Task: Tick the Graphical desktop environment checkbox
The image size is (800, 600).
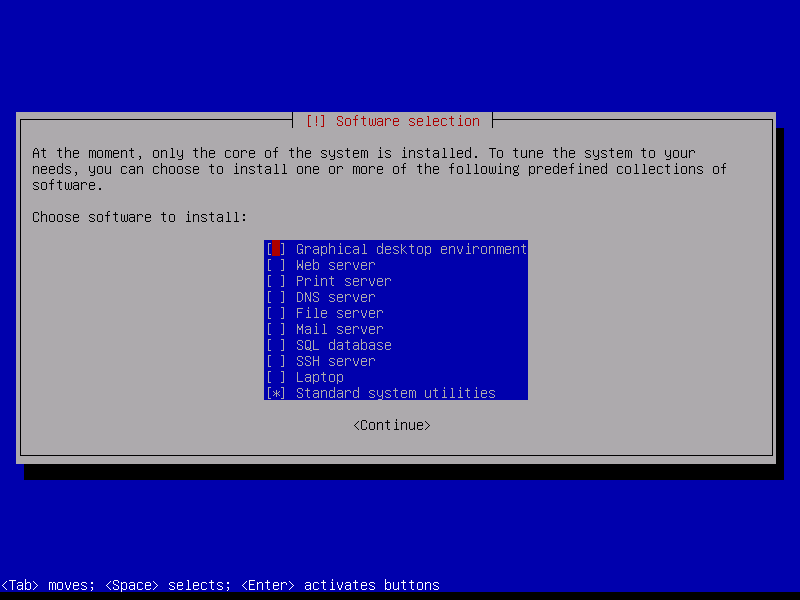Action: [x=276, y=249]
